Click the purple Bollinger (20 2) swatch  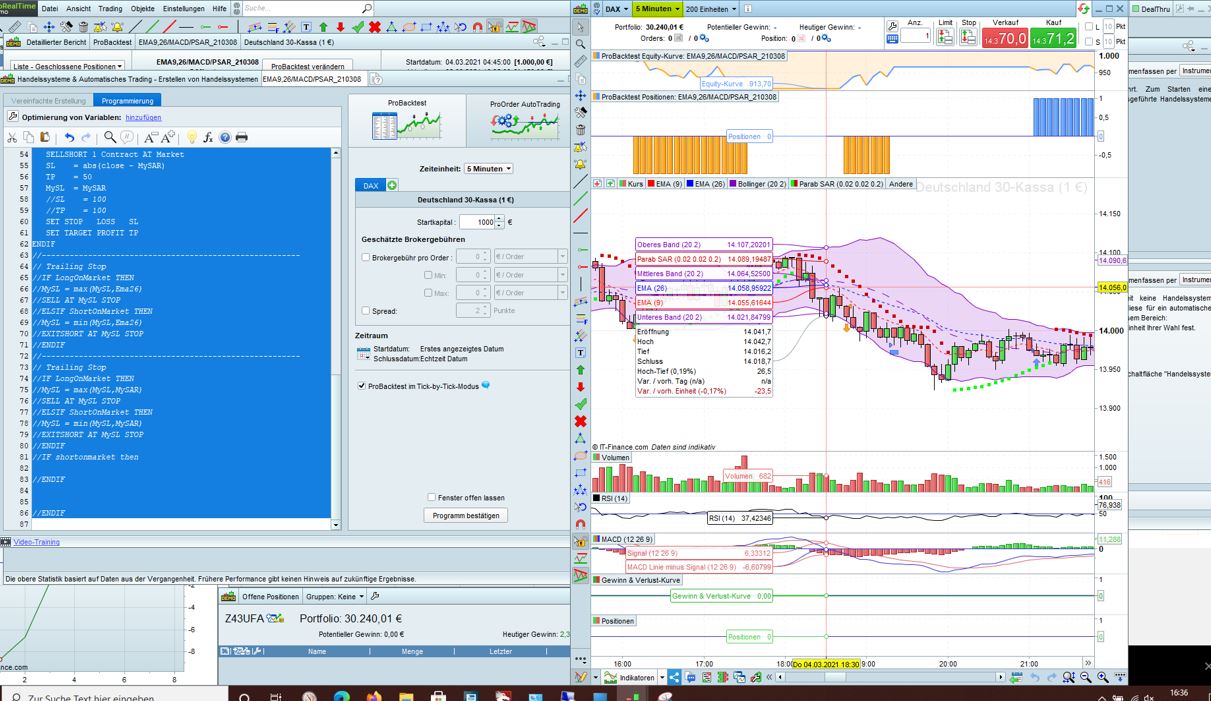734,184
